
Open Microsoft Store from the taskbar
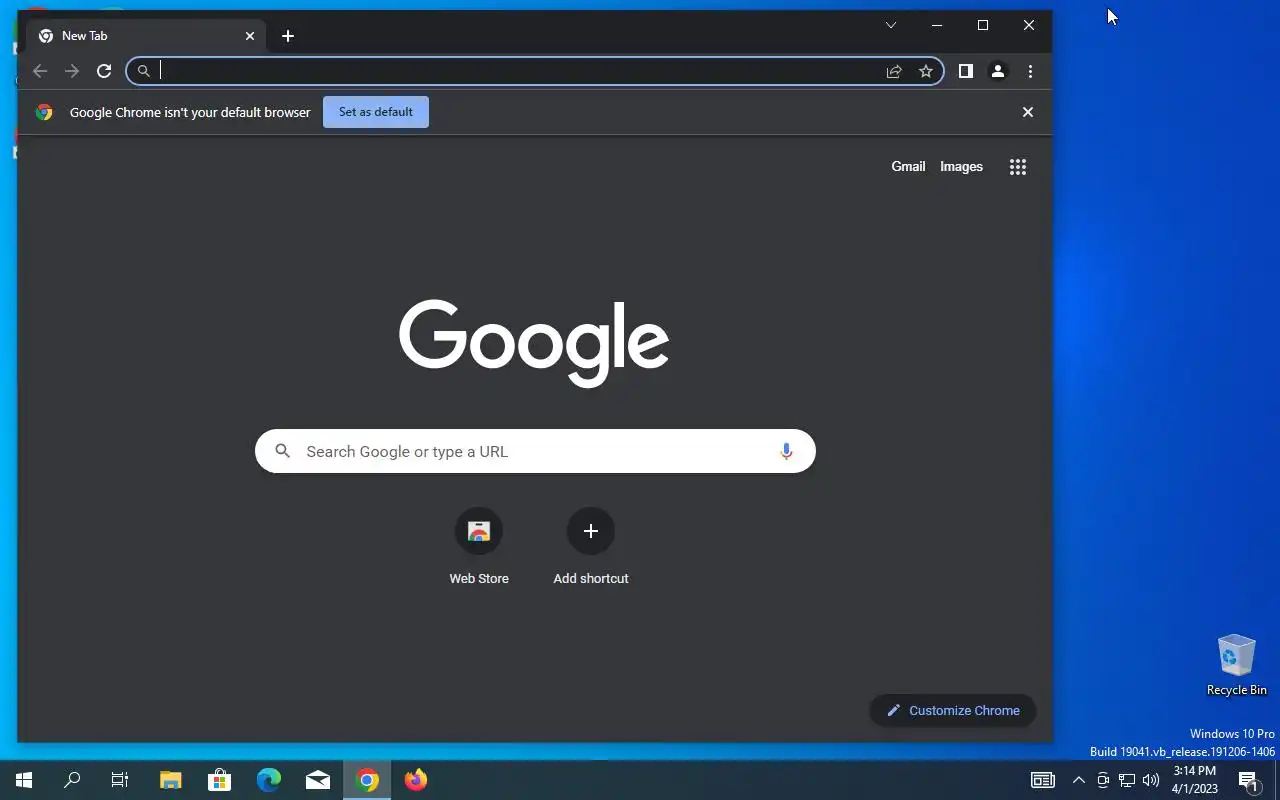tap(220, 780)
